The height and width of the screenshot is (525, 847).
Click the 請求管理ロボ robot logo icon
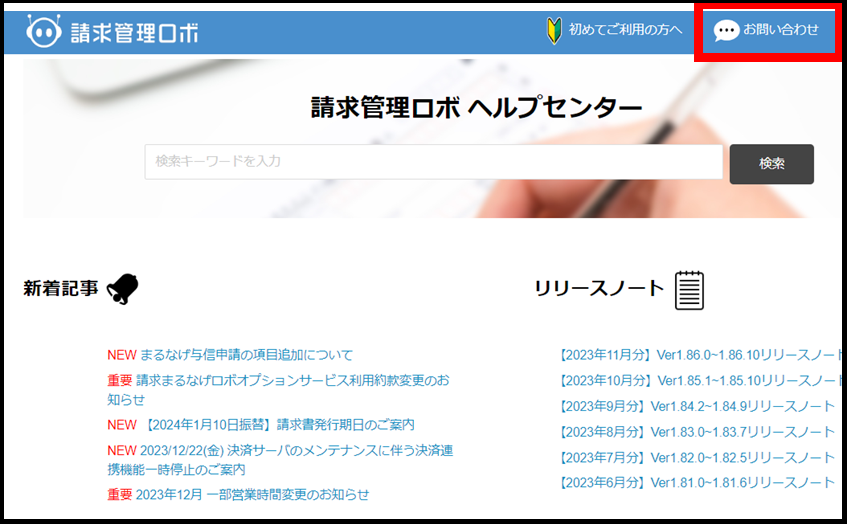click(43, 31)
